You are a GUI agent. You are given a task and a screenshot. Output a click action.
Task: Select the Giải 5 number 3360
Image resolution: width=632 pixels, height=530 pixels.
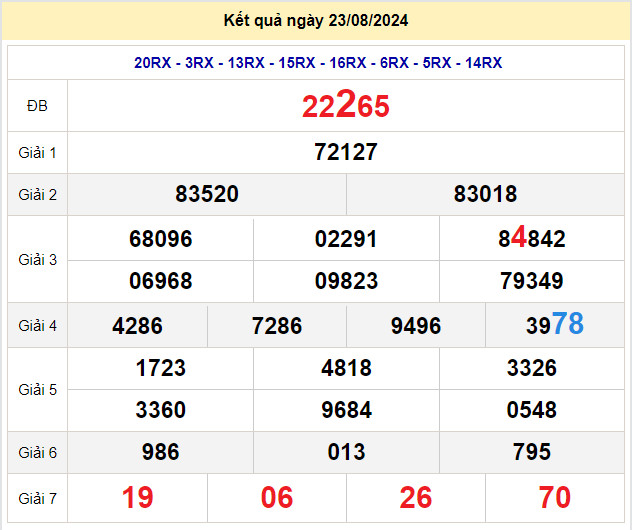tap(160, 410)
